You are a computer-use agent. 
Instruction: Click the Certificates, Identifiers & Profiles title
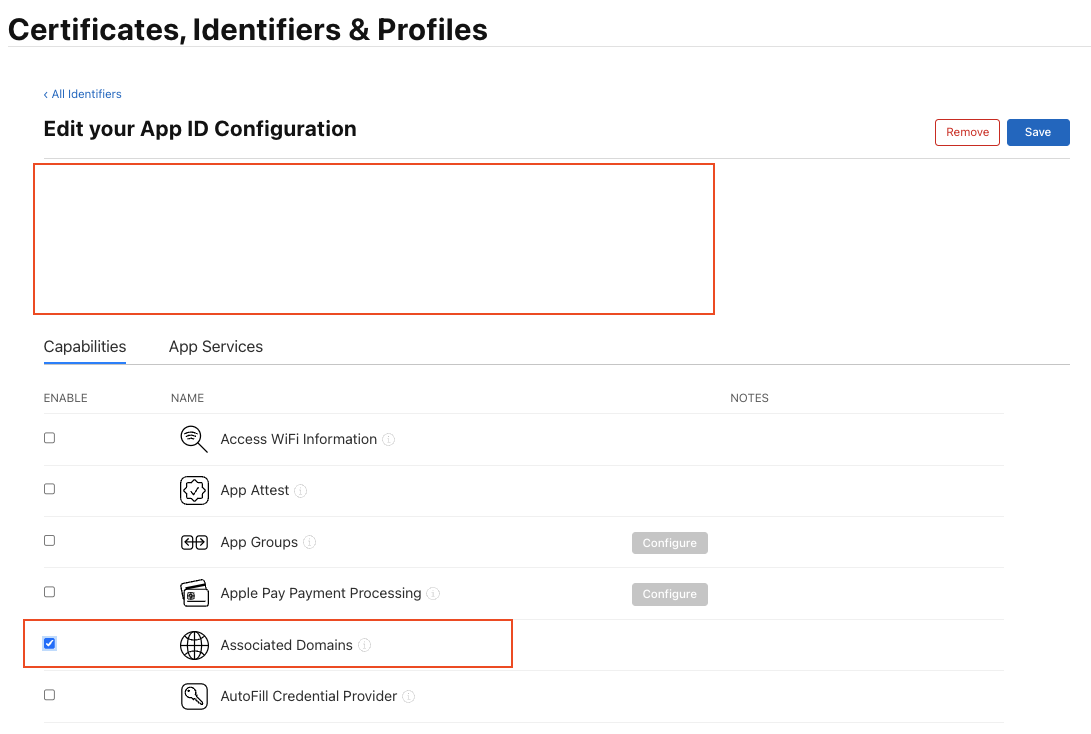pyautogui.click(x=248, y=30)
